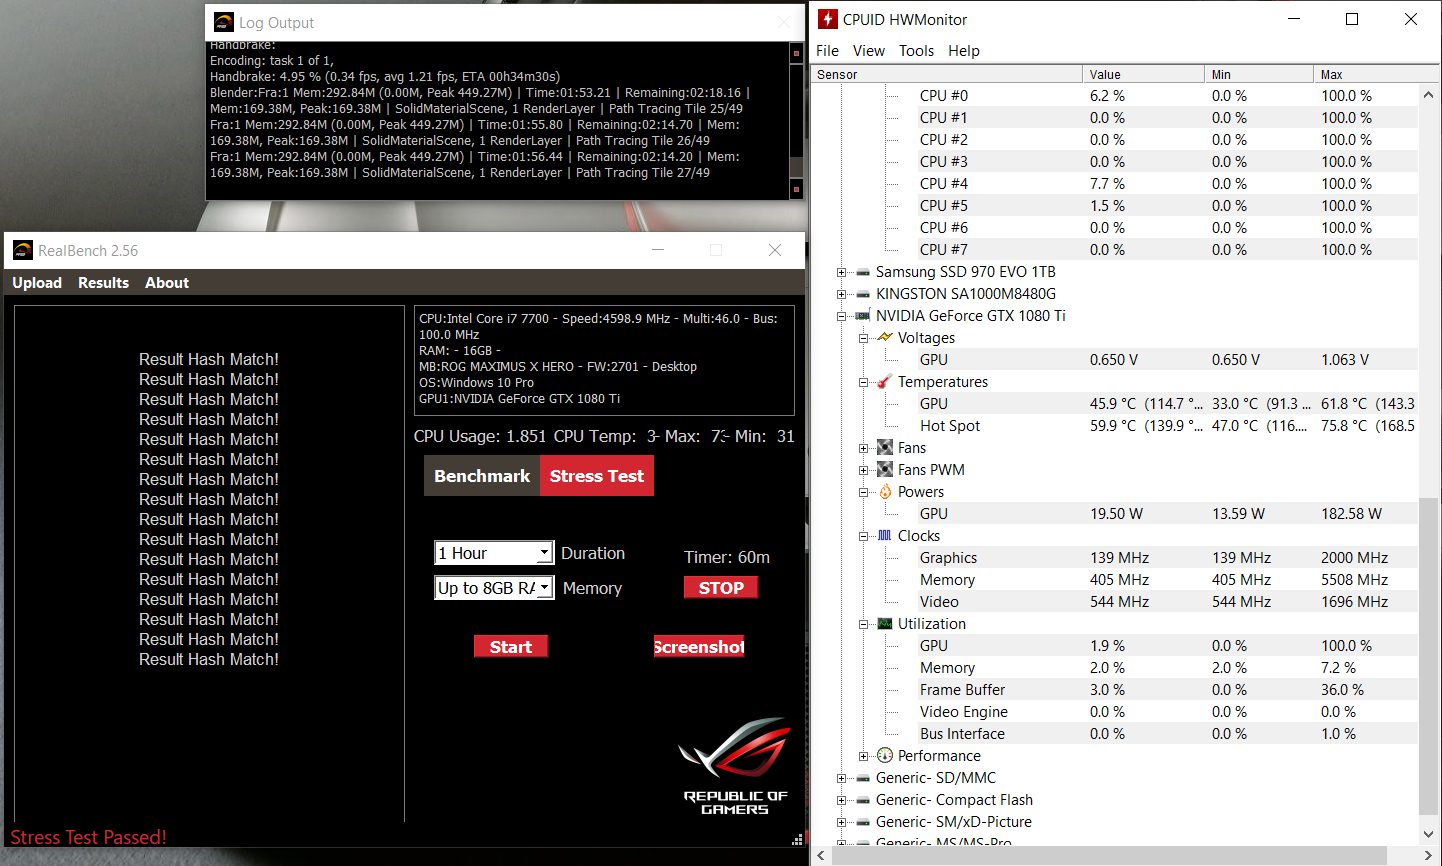
Task: Click the Temperatures thermometer icon
Action: (884, 382)
